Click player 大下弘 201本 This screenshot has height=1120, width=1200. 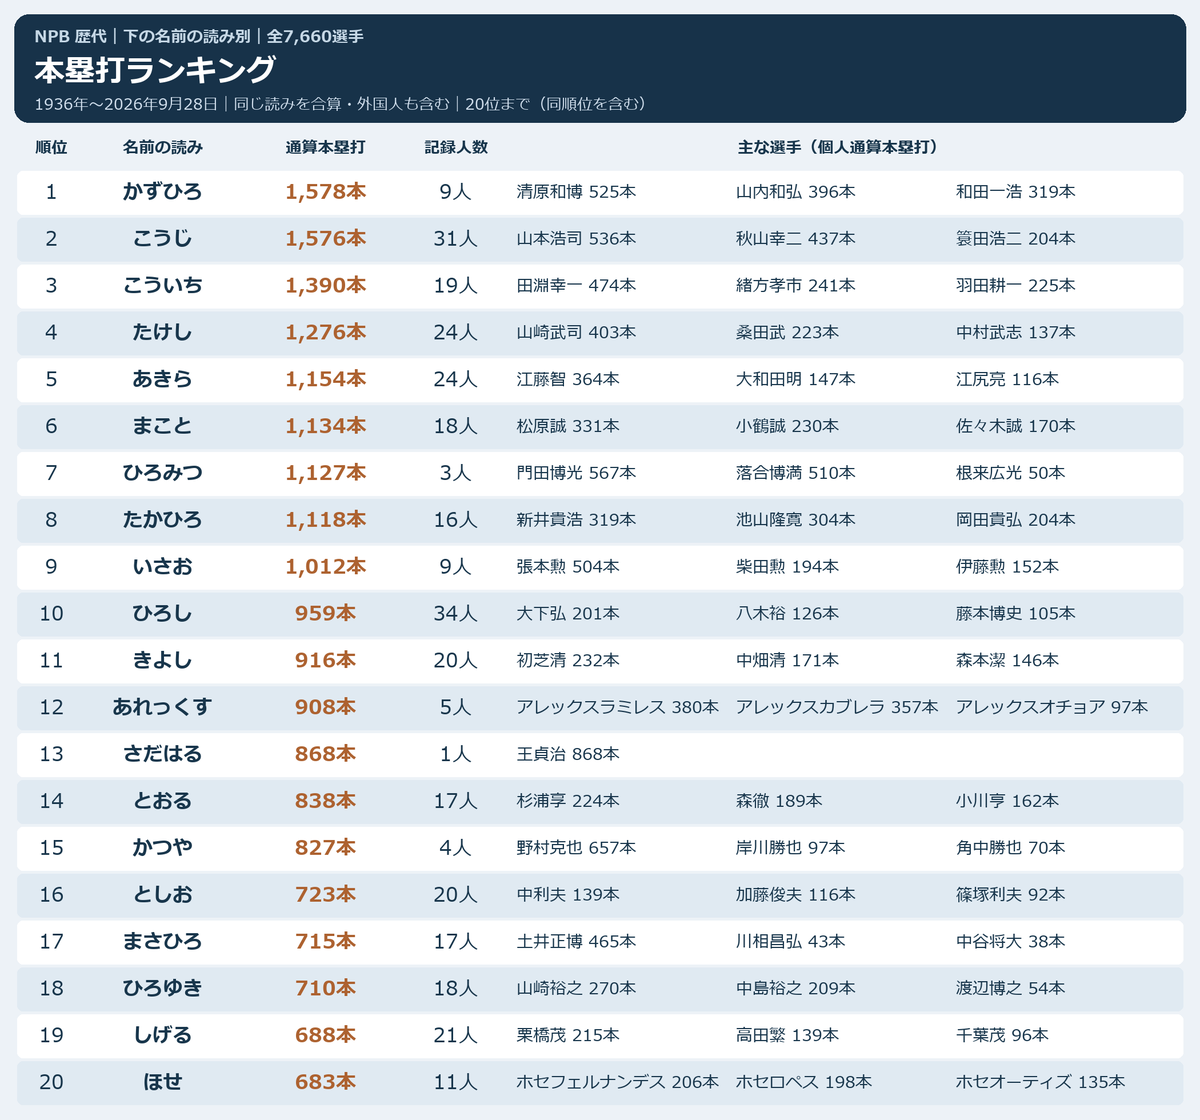568,614
